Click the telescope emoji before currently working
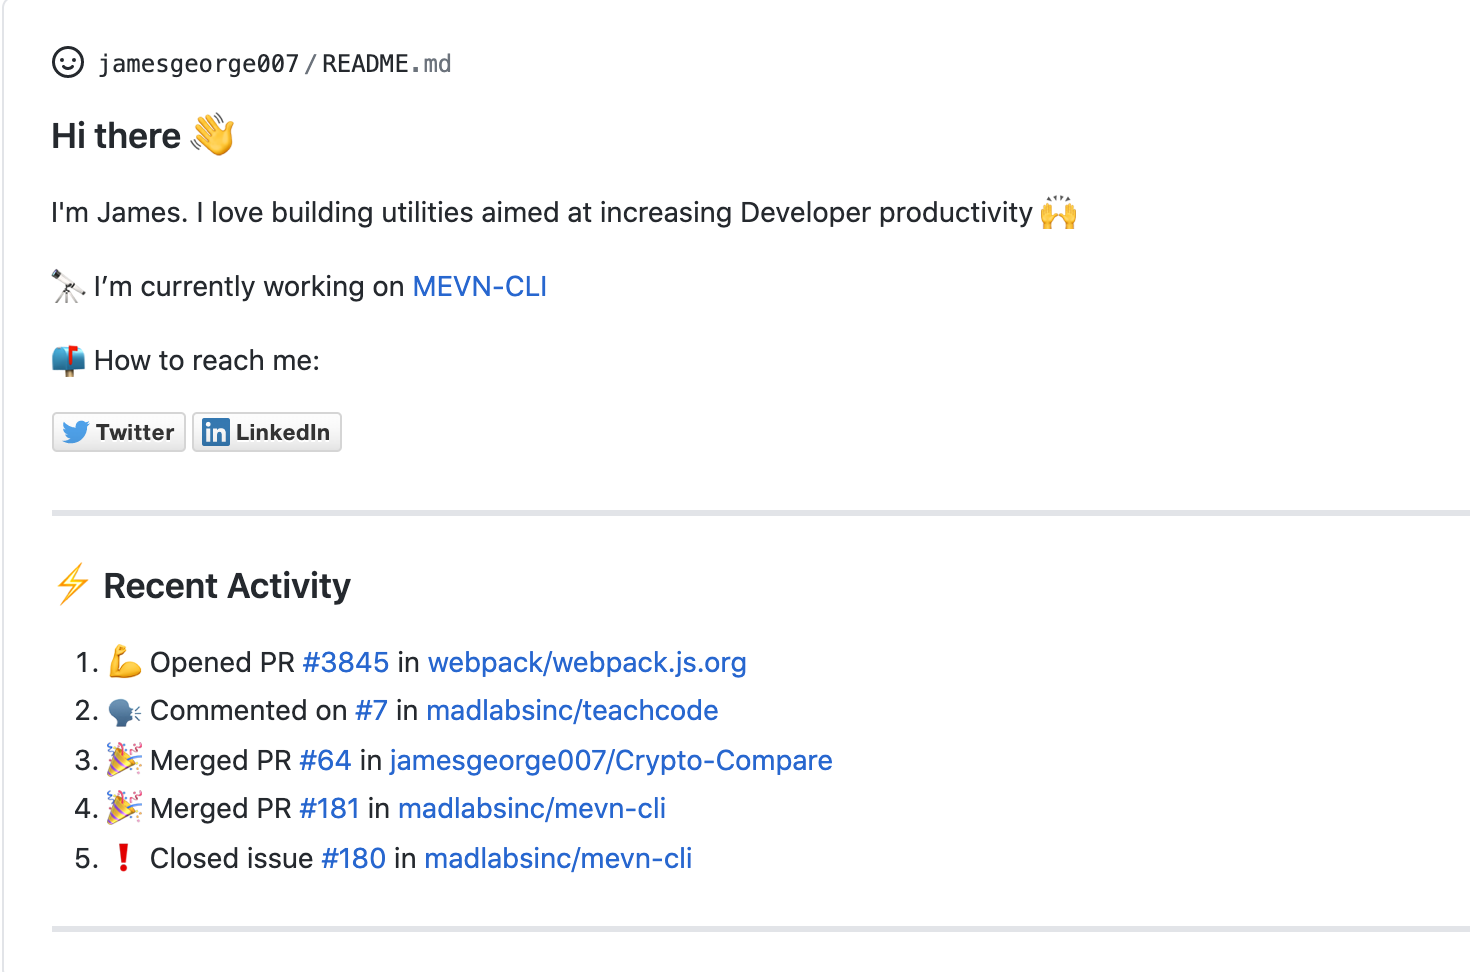Viewport: 1470px width, 972px height. tap(66, 286)
